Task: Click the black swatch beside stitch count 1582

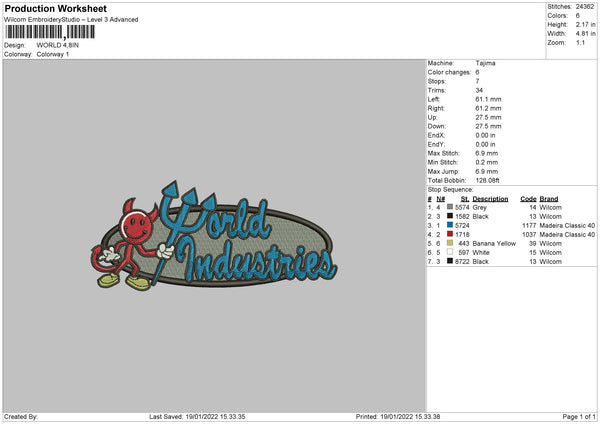Action: (x=450, y=216)
